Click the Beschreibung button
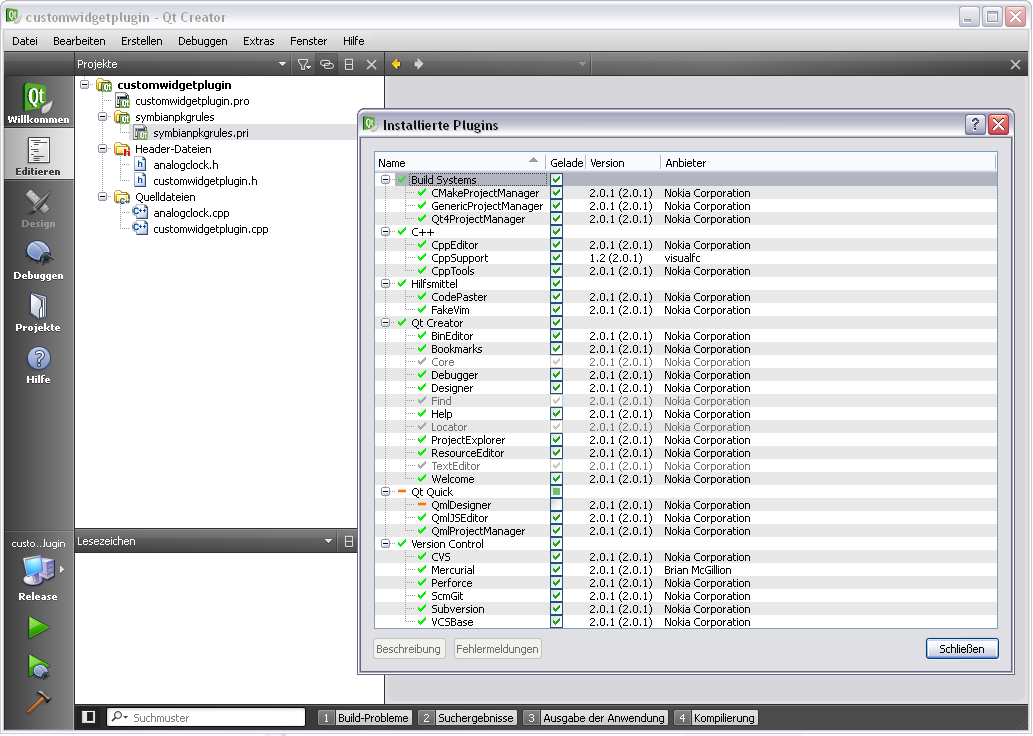The image size is (1033, 736). click(408, 649)
